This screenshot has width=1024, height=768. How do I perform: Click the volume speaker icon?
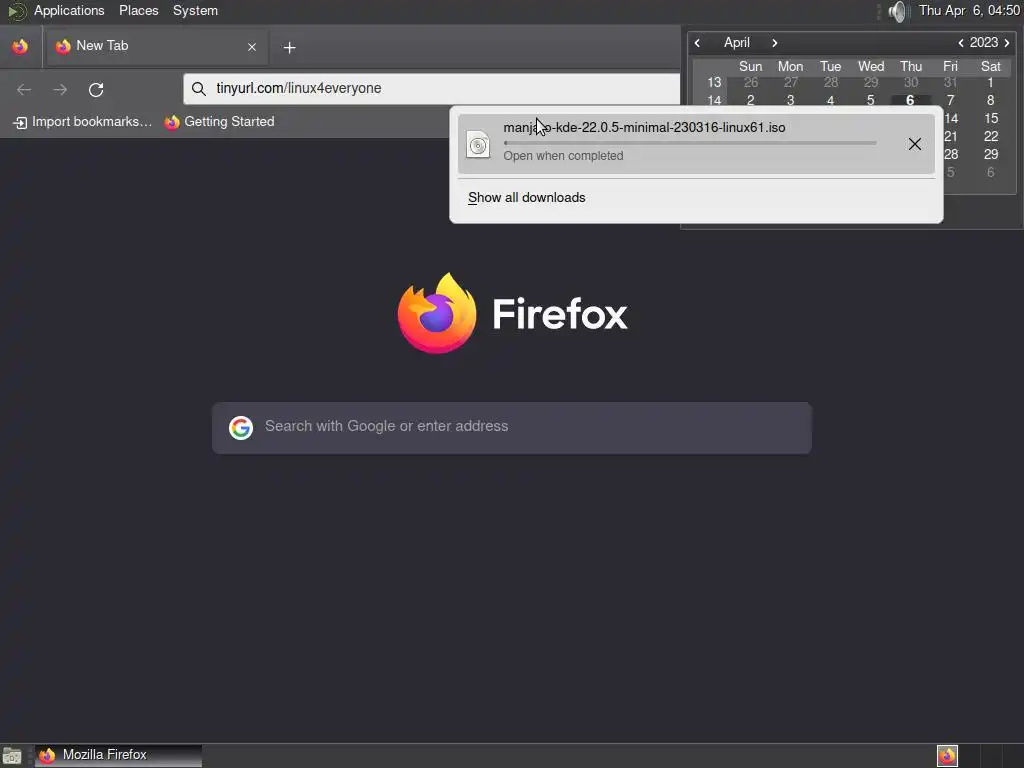899,11
